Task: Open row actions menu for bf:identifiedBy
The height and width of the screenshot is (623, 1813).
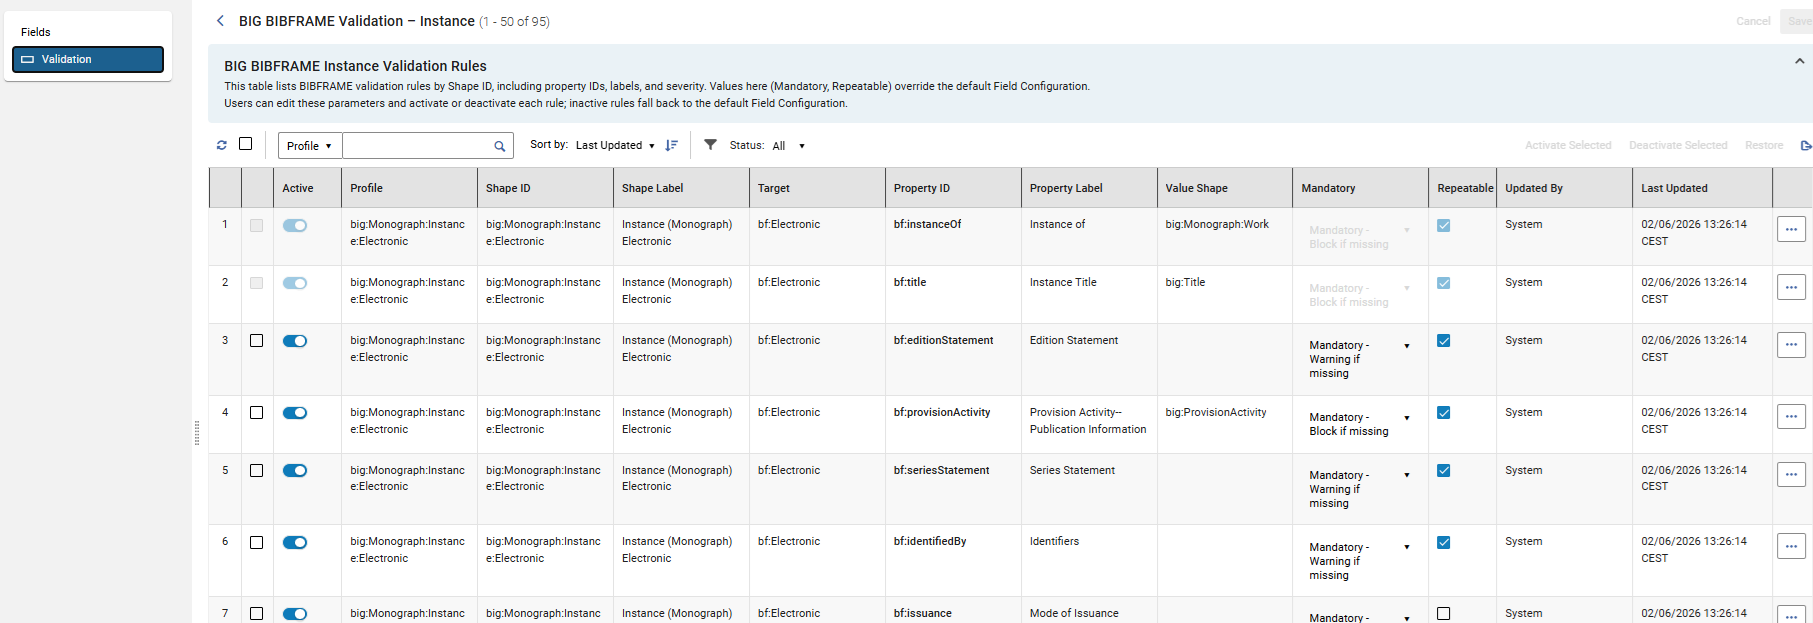Action: pos(1791,546)
